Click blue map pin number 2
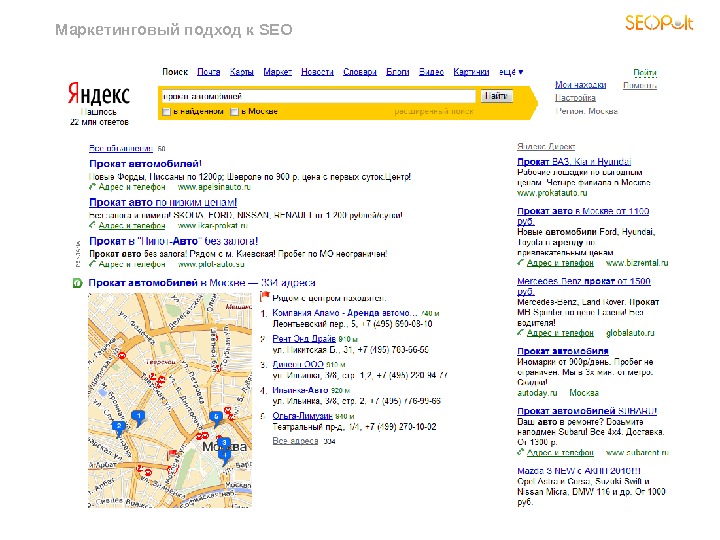 tap(118, 427)
